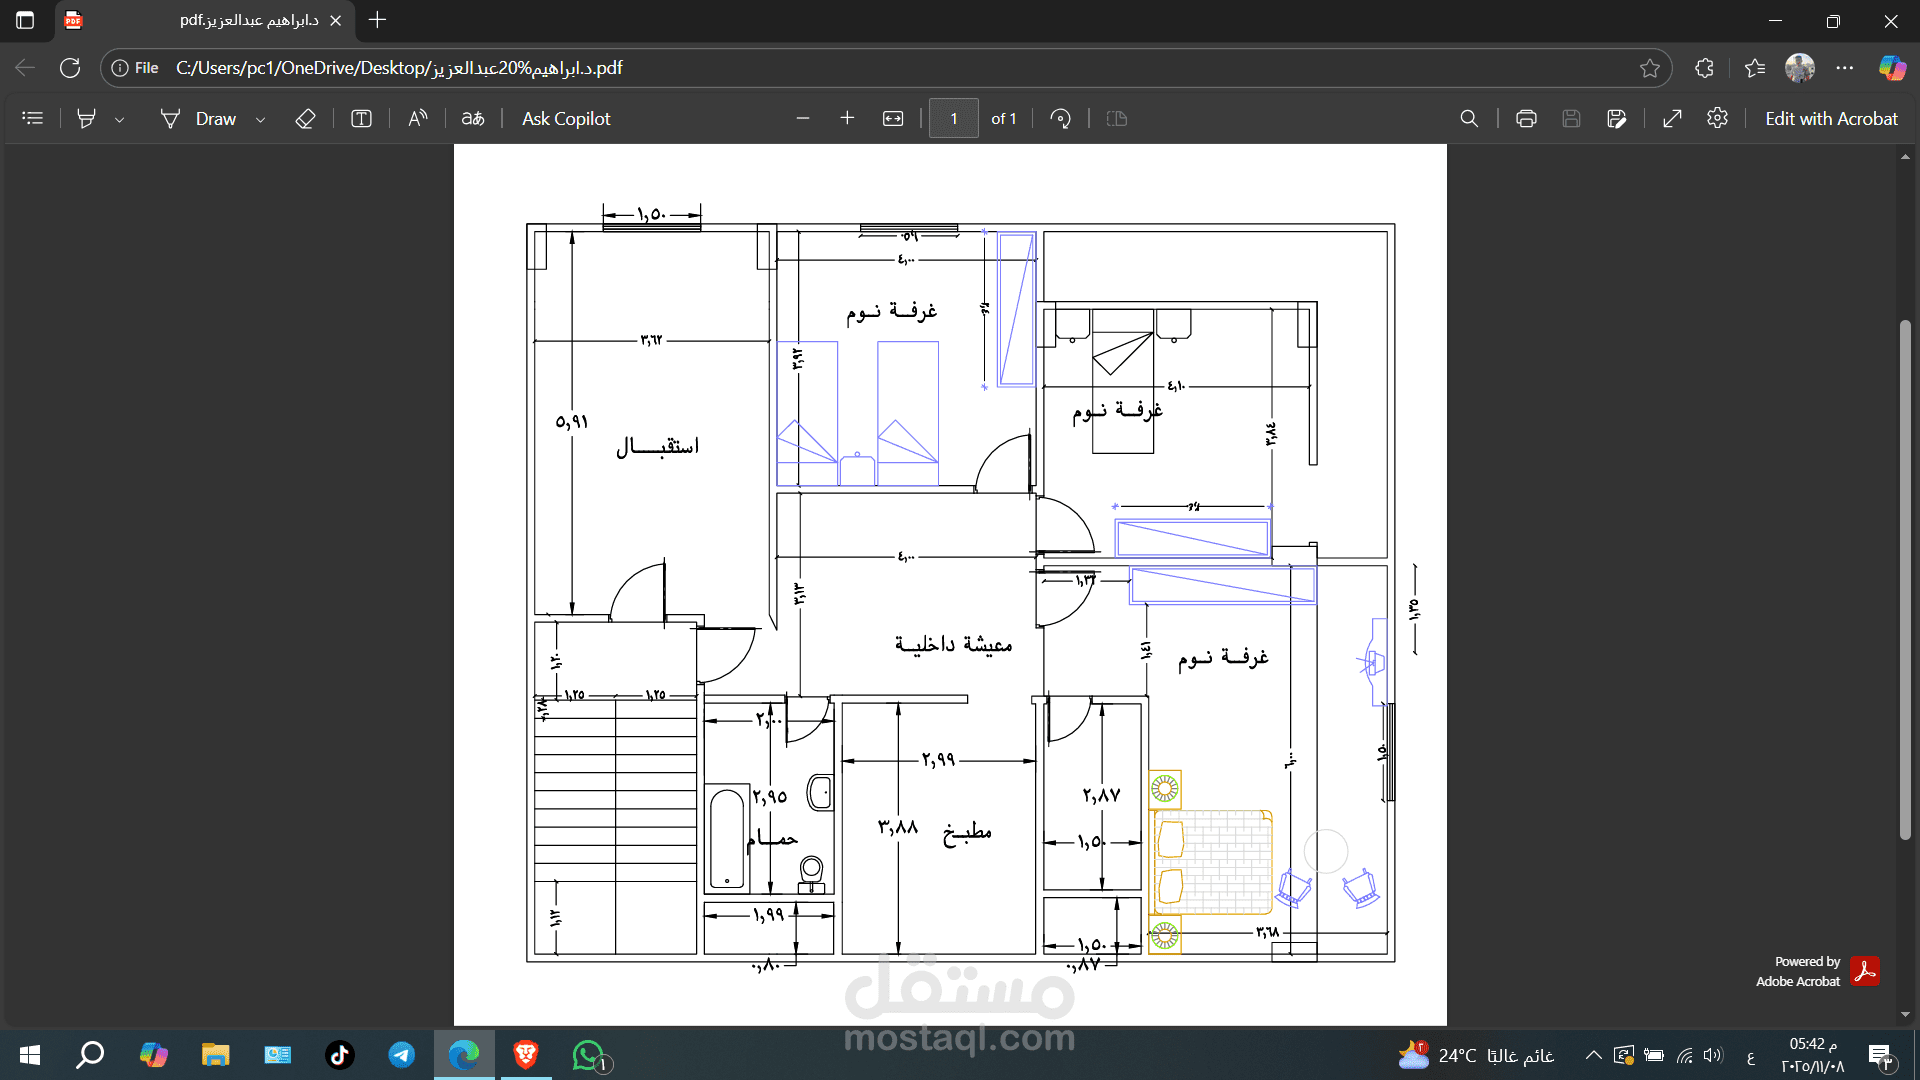Open the notifications center
The image size is (1920, 1080).
tap(1880, 1056)
